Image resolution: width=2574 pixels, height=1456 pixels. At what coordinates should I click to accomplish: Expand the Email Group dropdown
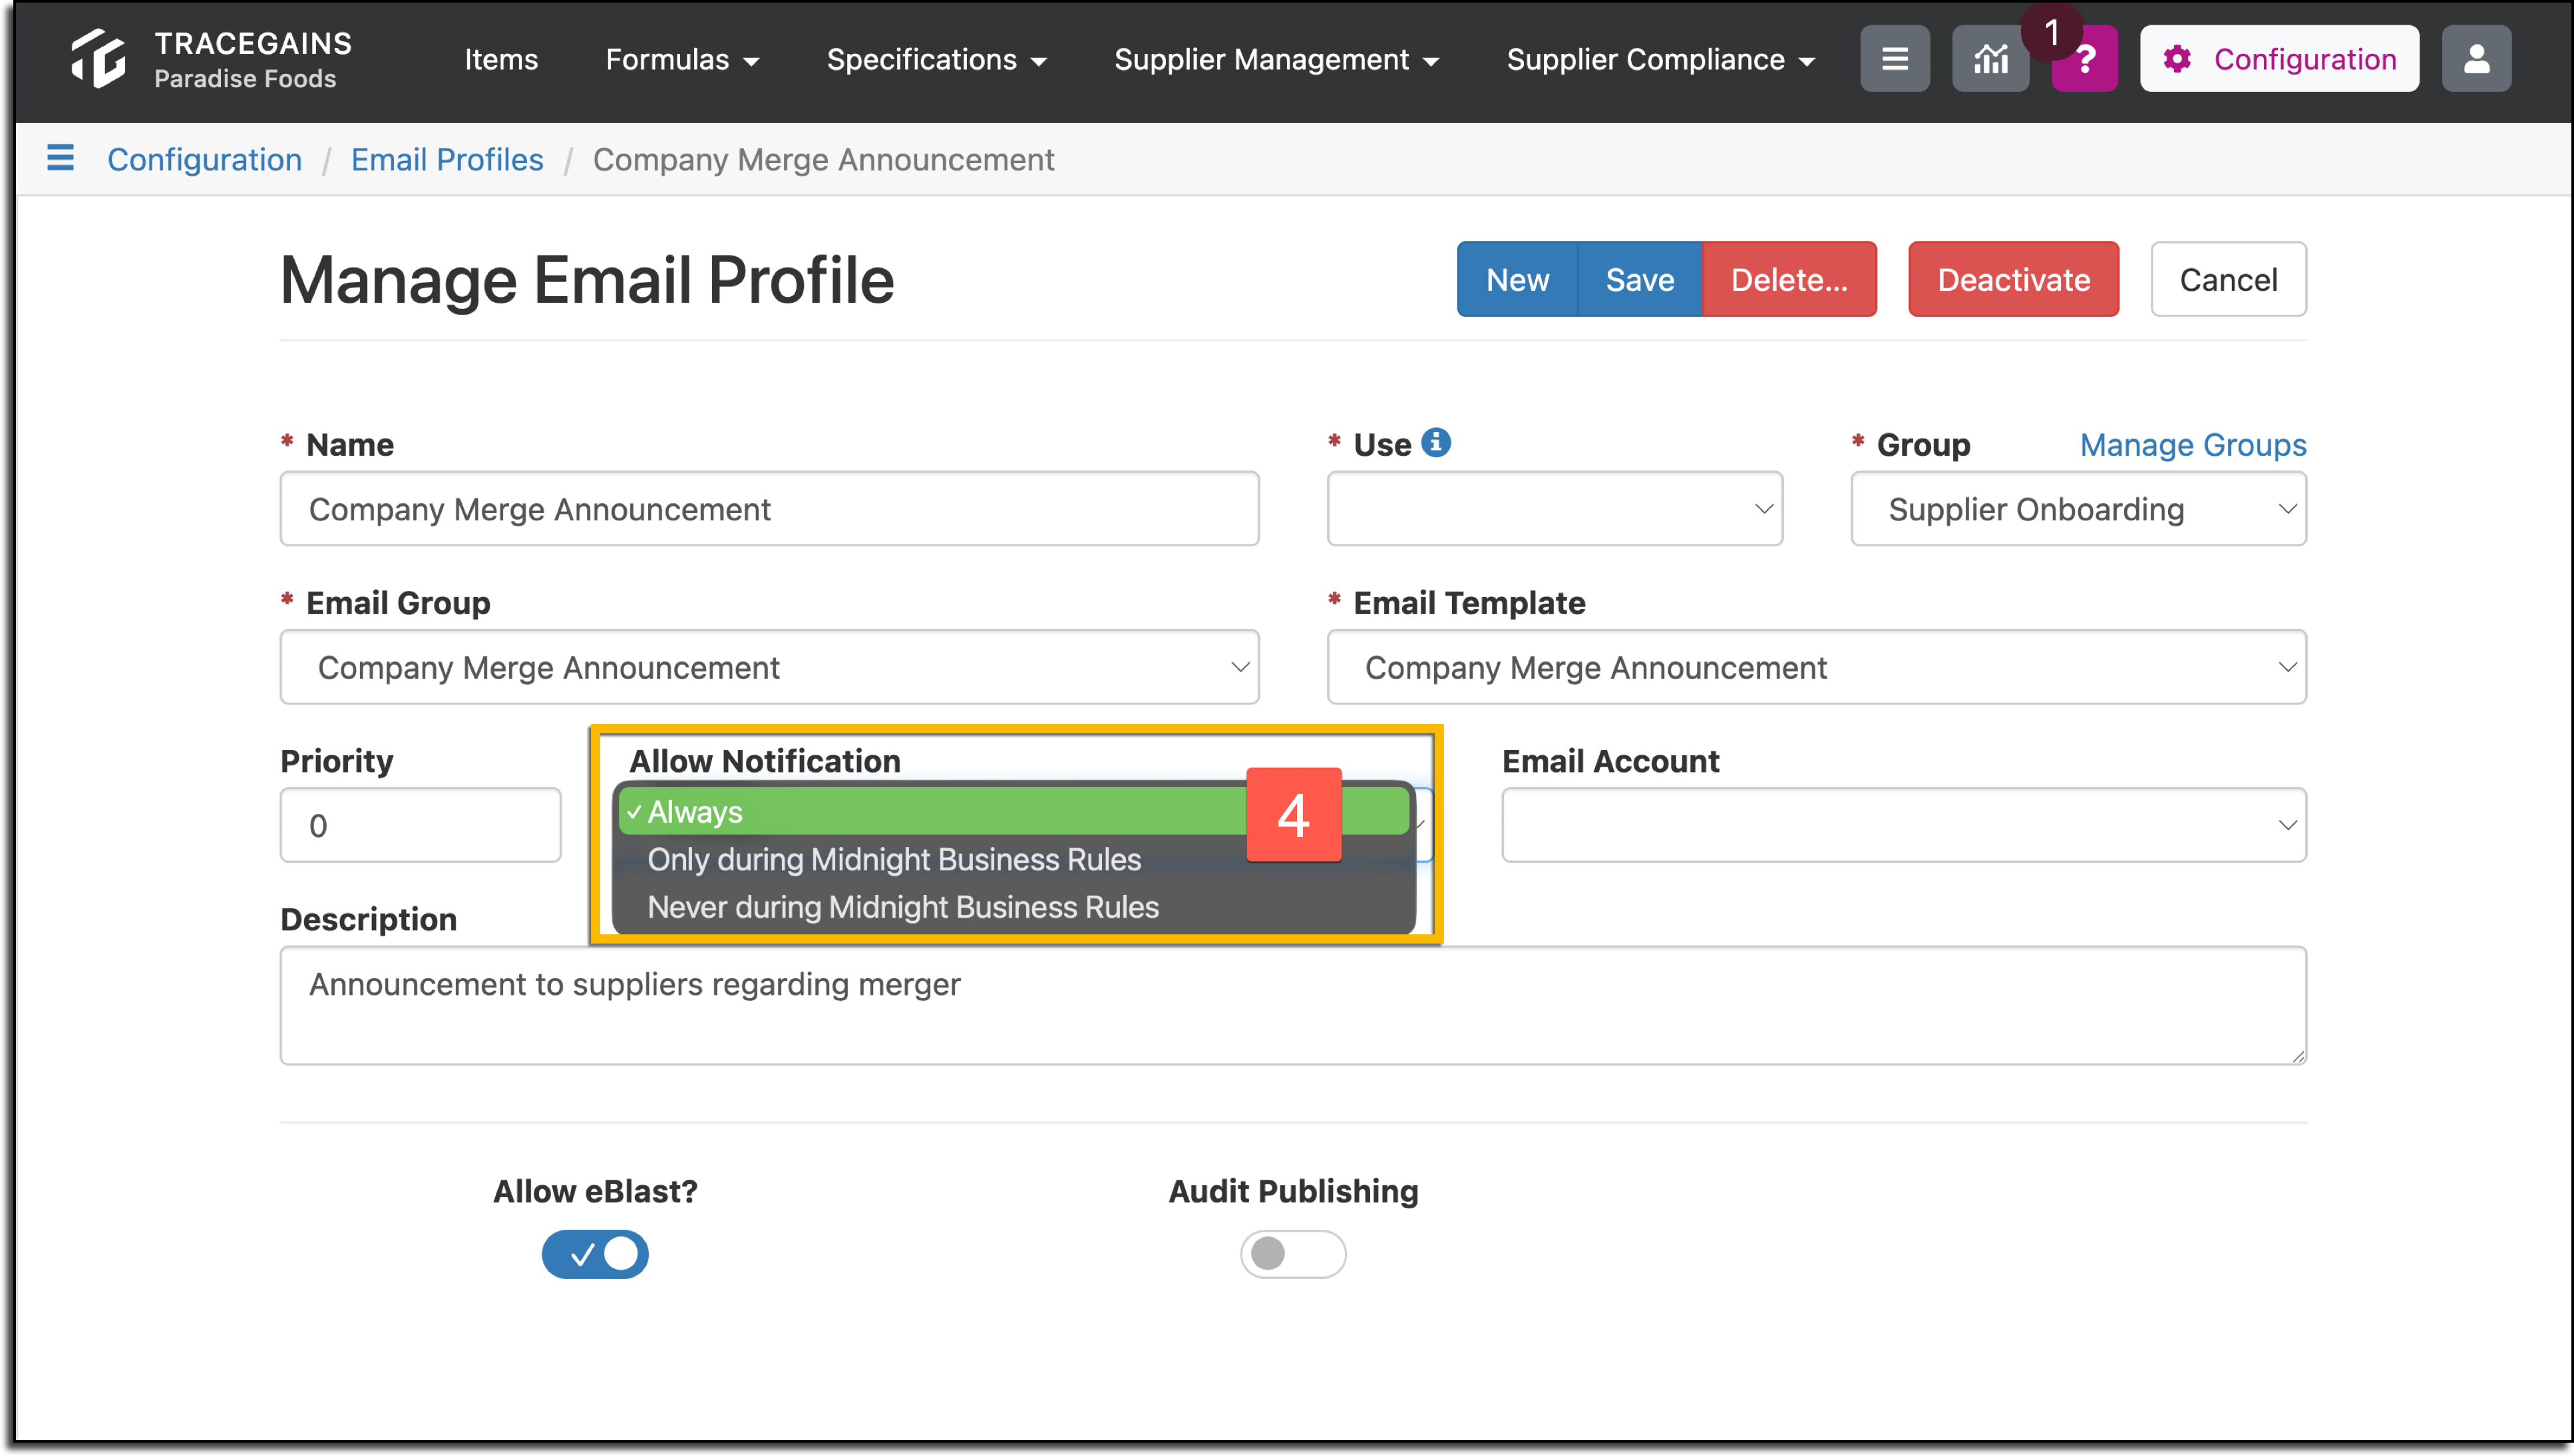(x=769, y=666)
